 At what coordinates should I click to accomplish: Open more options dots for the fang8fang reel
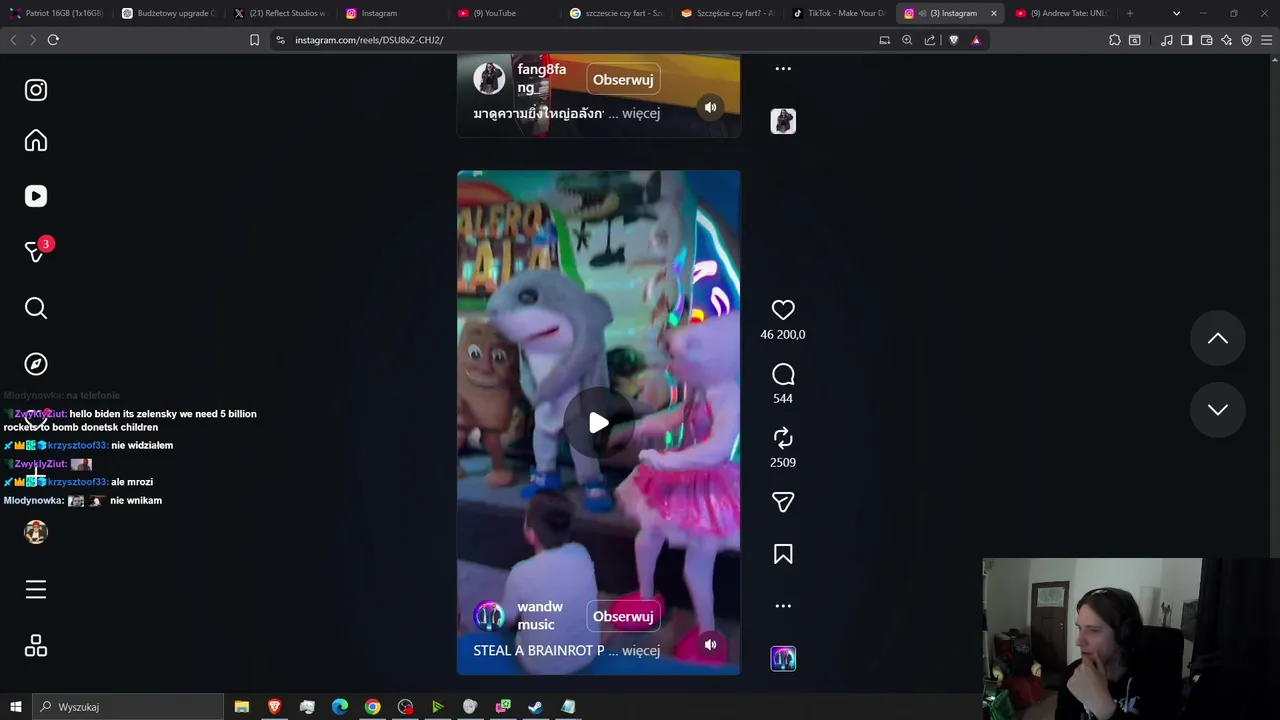click(783, 69)
